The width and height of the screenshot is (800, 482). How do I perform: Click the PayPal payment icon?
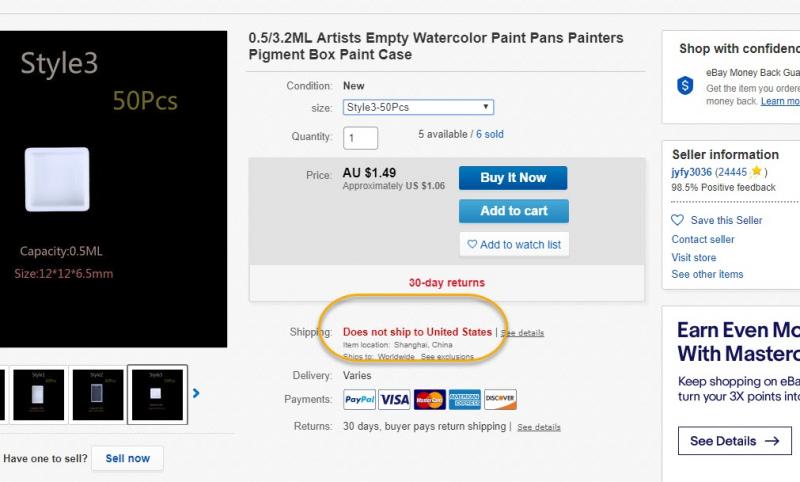pyautogui.click(x=360, y=399)
